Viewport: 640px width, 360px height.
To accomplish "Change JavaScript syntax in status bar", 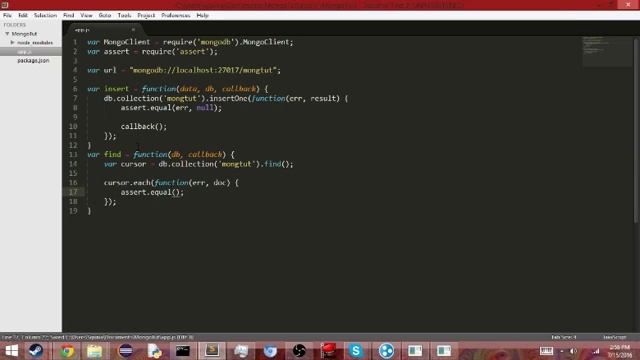I will click(615, 337).
